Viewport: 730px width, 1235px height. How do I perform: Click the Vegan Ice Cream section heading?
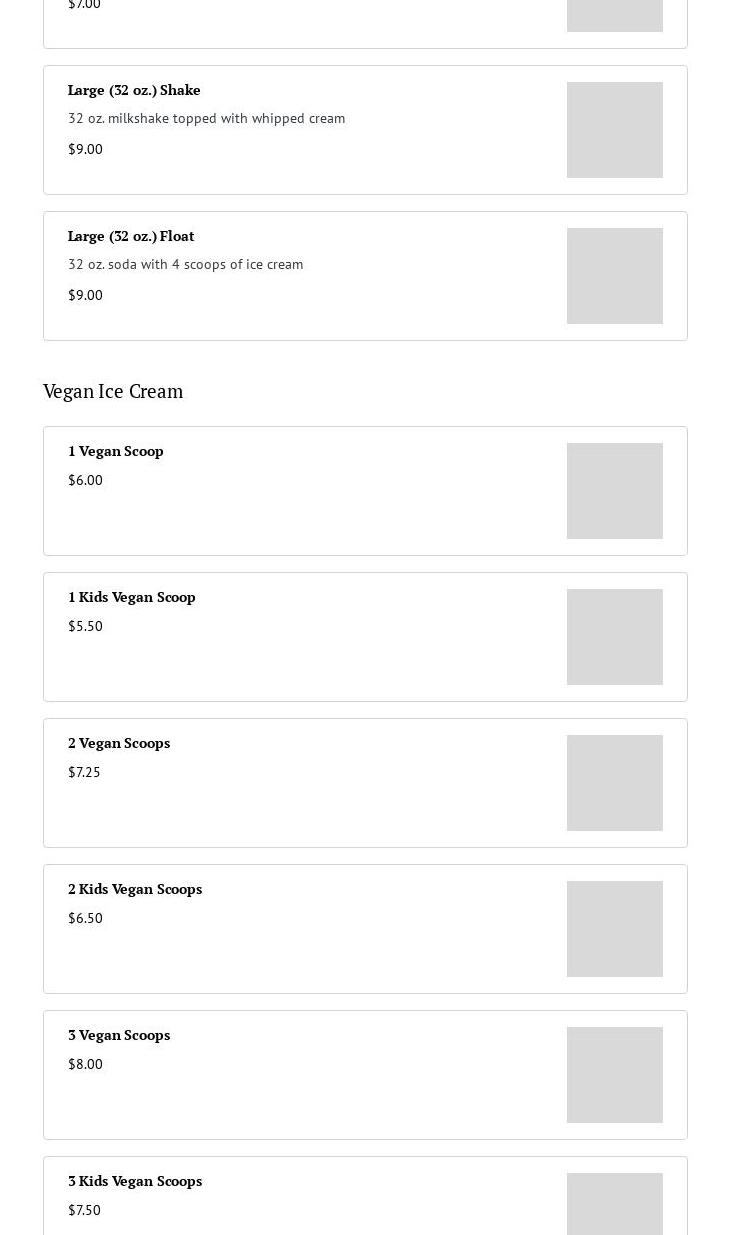click(x=113, y=391)
